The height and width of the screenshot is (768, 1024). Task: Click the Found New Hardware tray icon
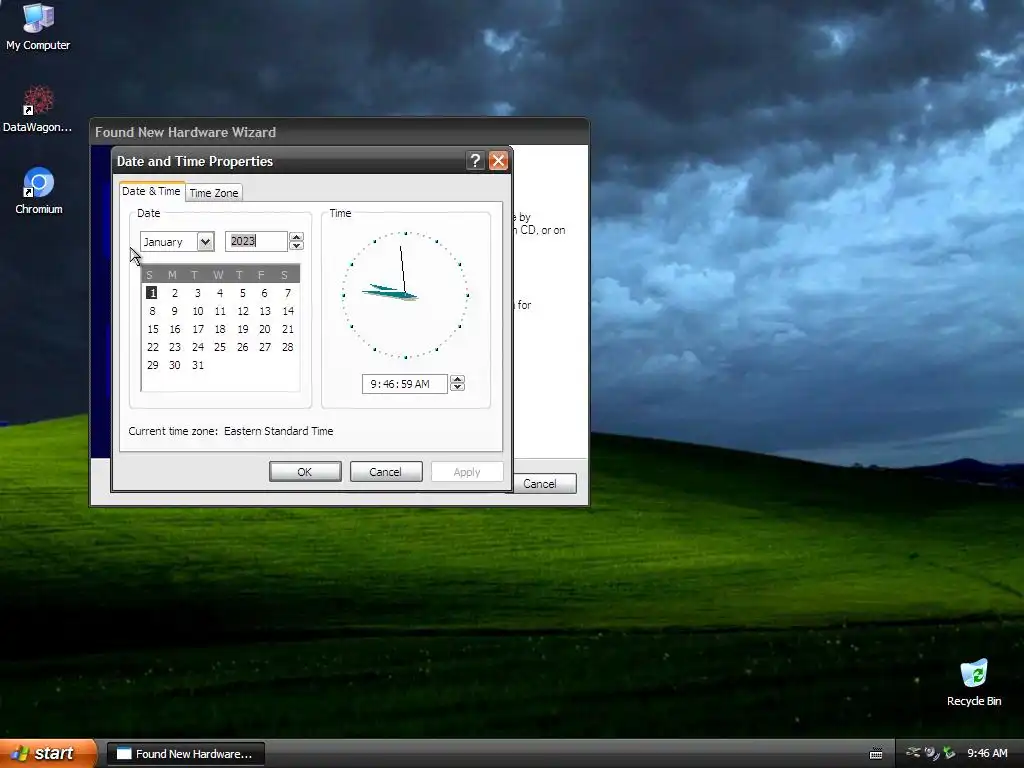[x=913, y=753]
